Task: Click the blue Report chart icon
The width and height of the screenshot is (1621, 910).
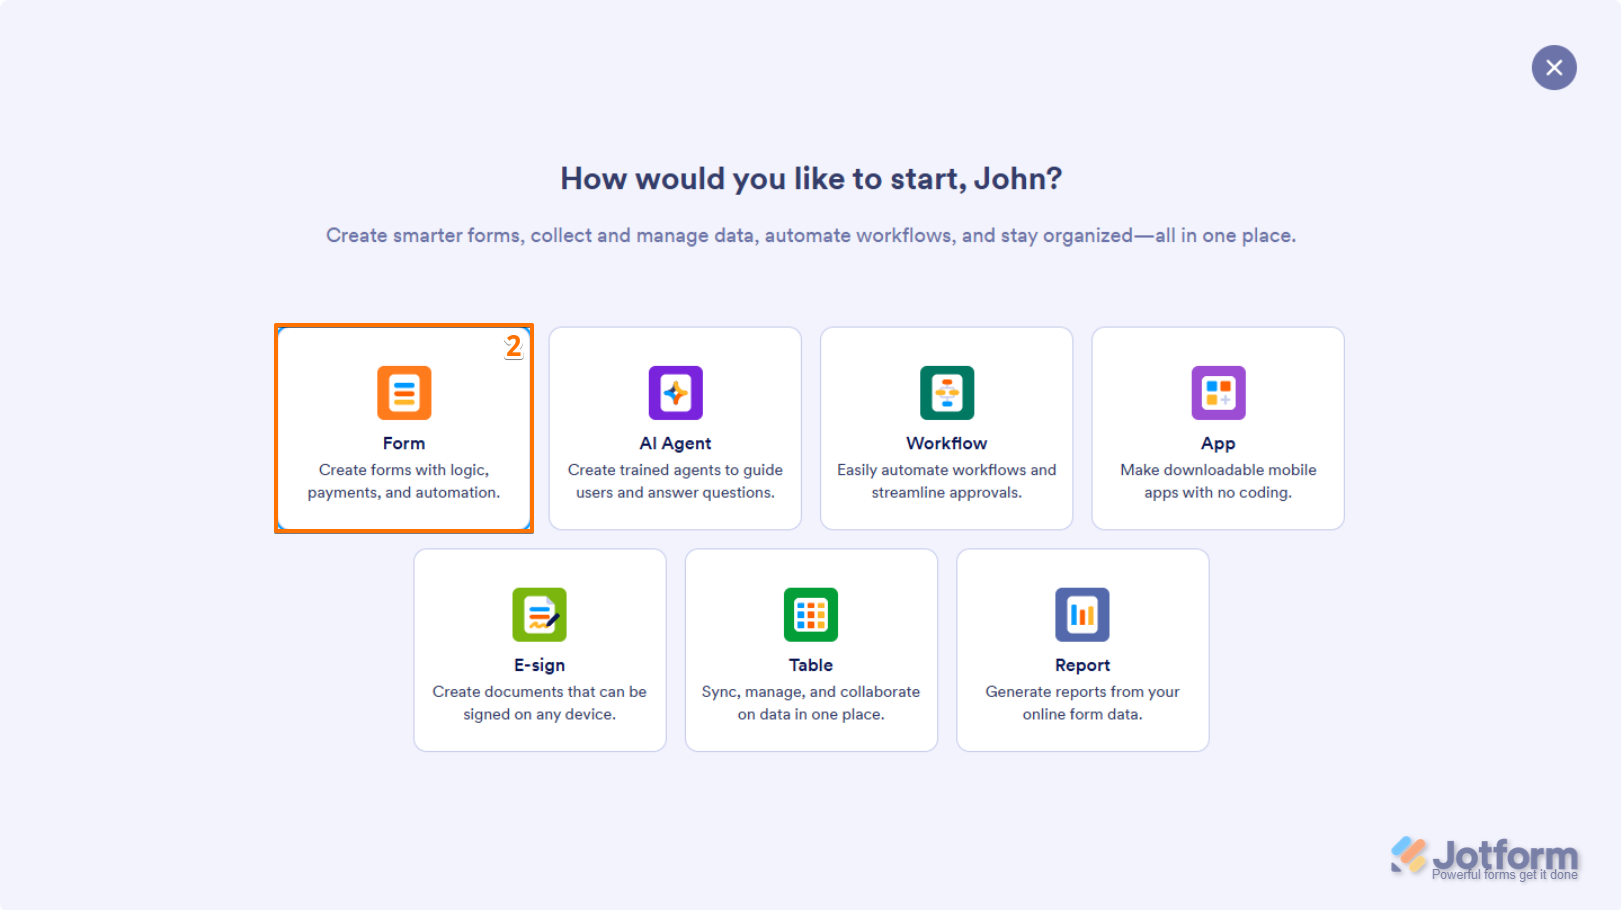Action: click(x=1082, y=614)
